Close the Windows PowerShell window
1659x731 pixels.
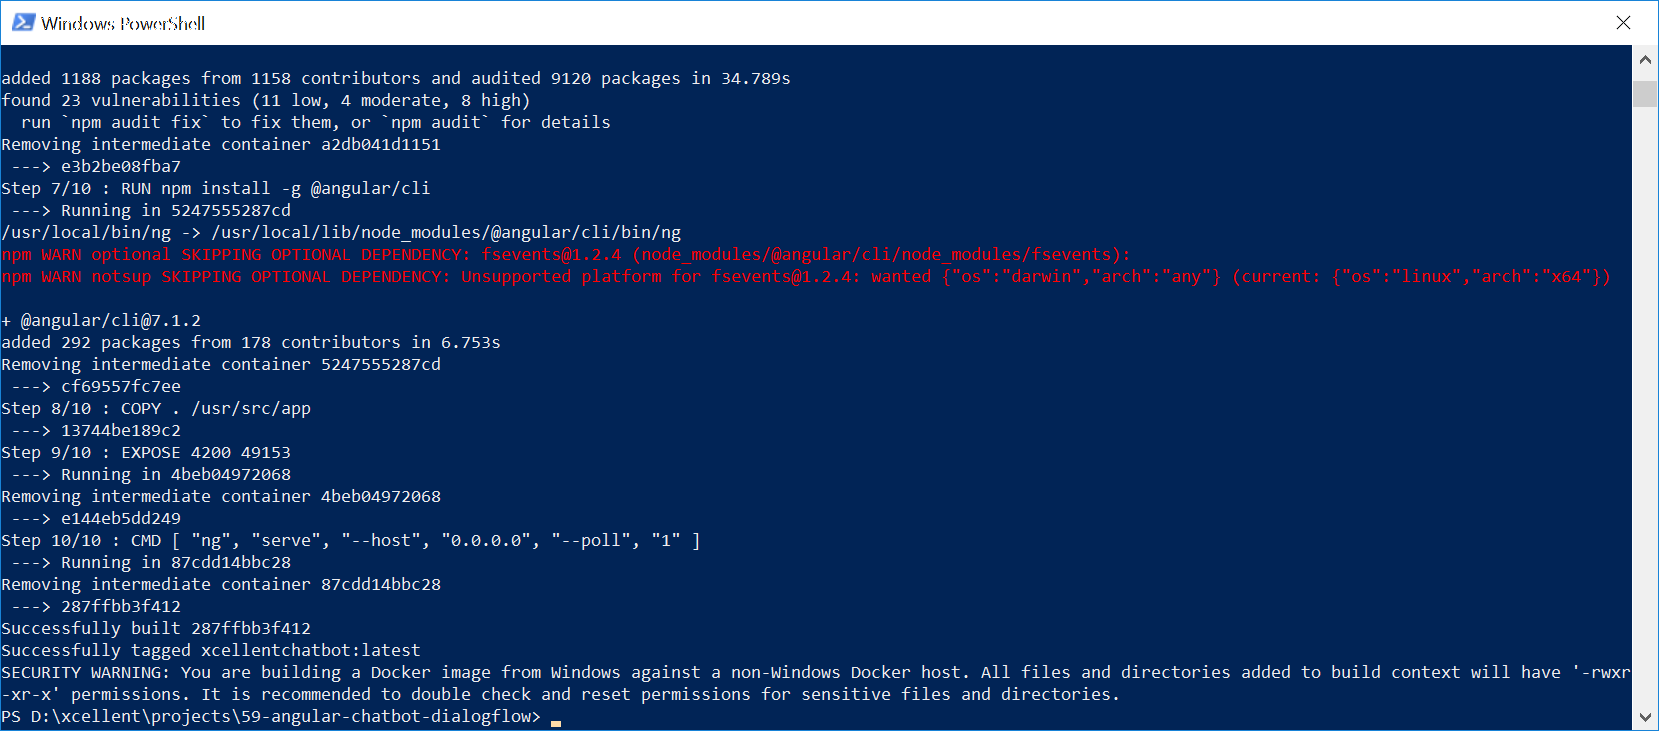[1623, 22]
